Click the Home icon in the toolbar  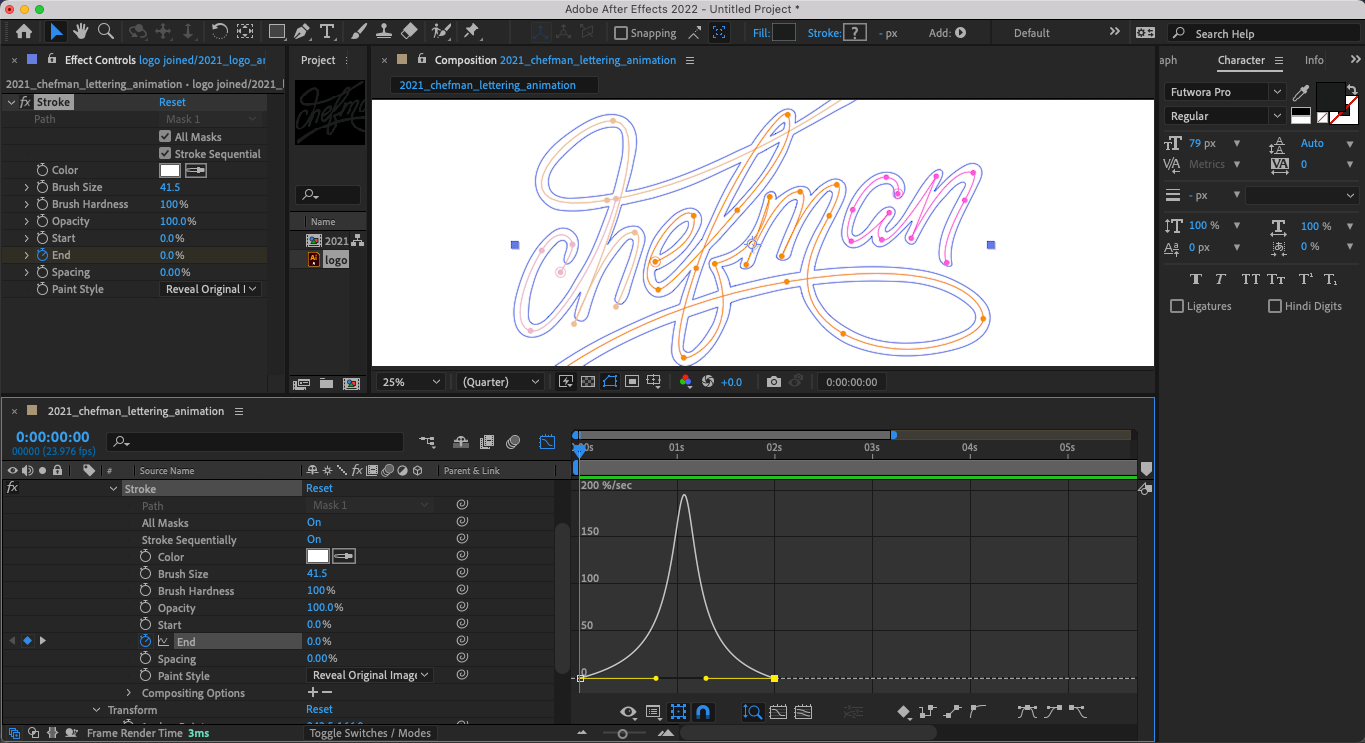pyautogui.click(x=24, y=32)
